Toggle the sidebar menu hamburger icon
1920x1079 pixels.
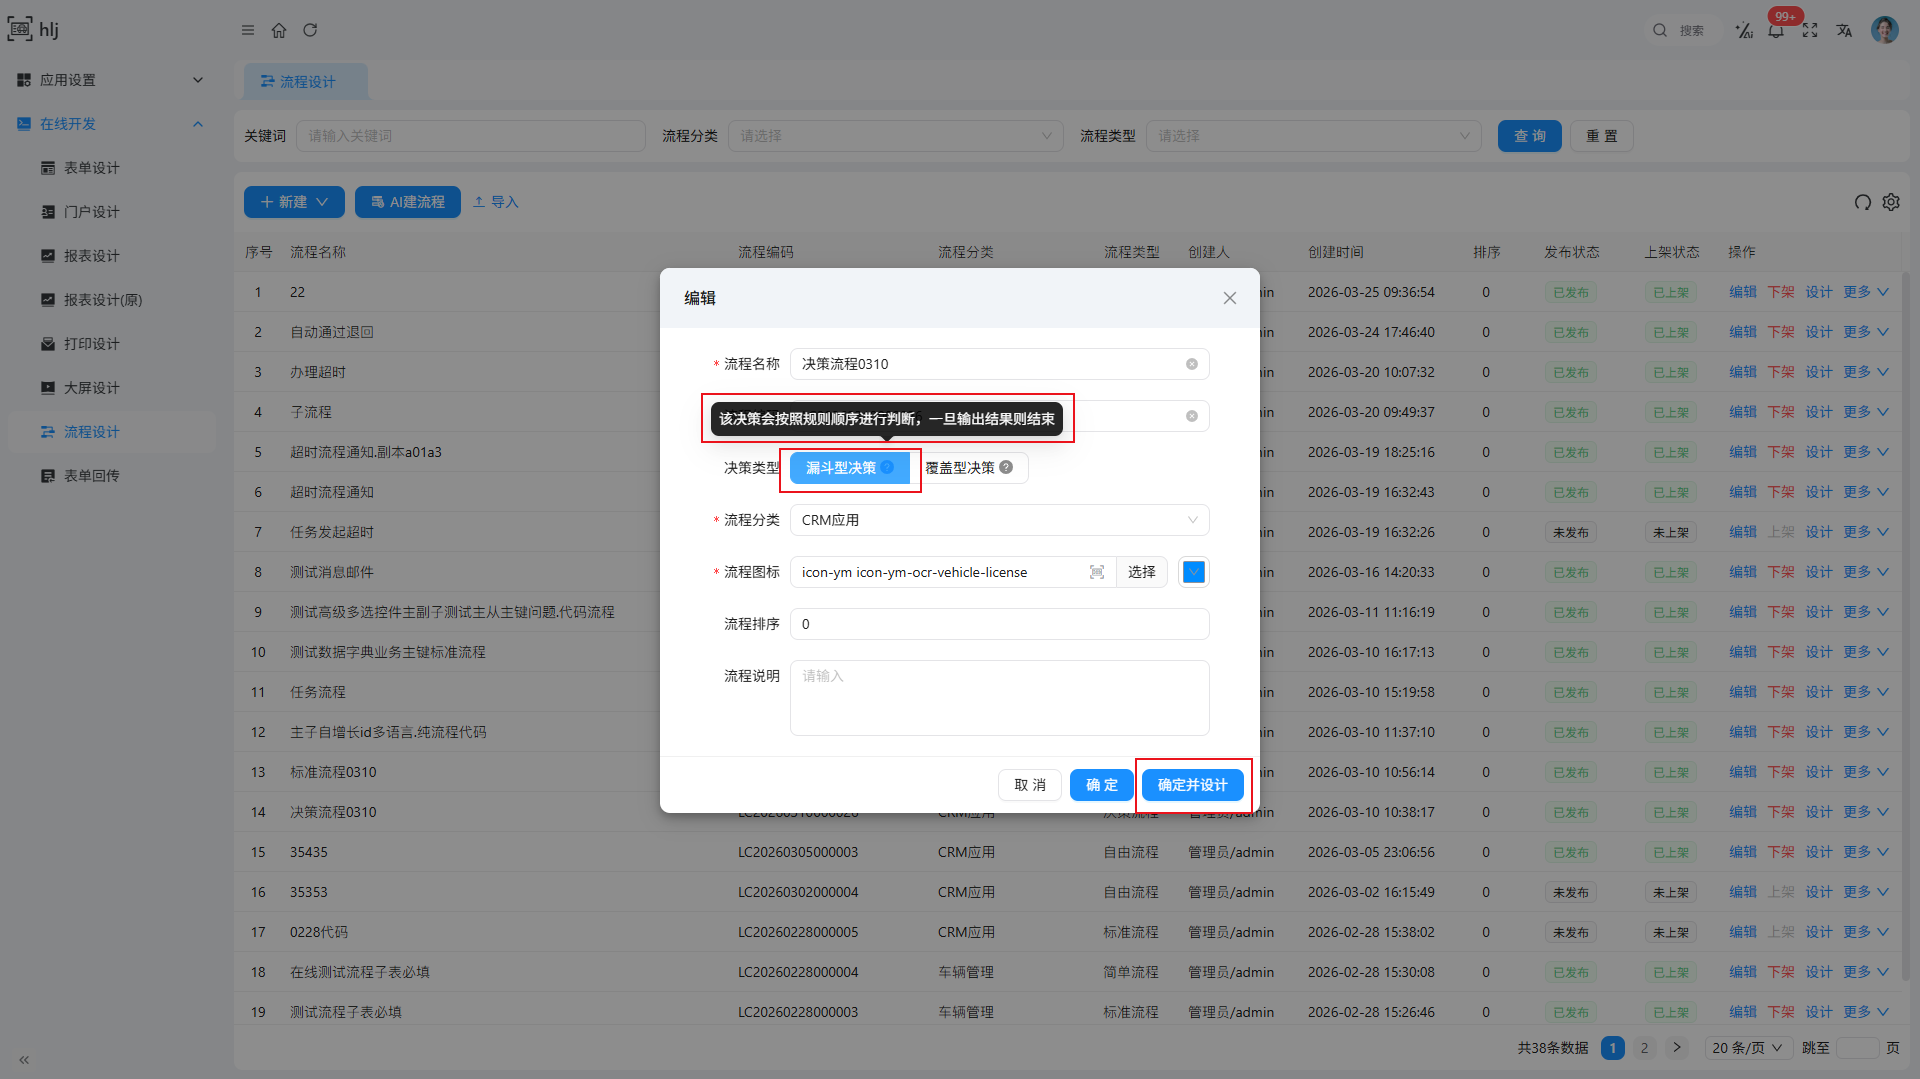(248, 30)
